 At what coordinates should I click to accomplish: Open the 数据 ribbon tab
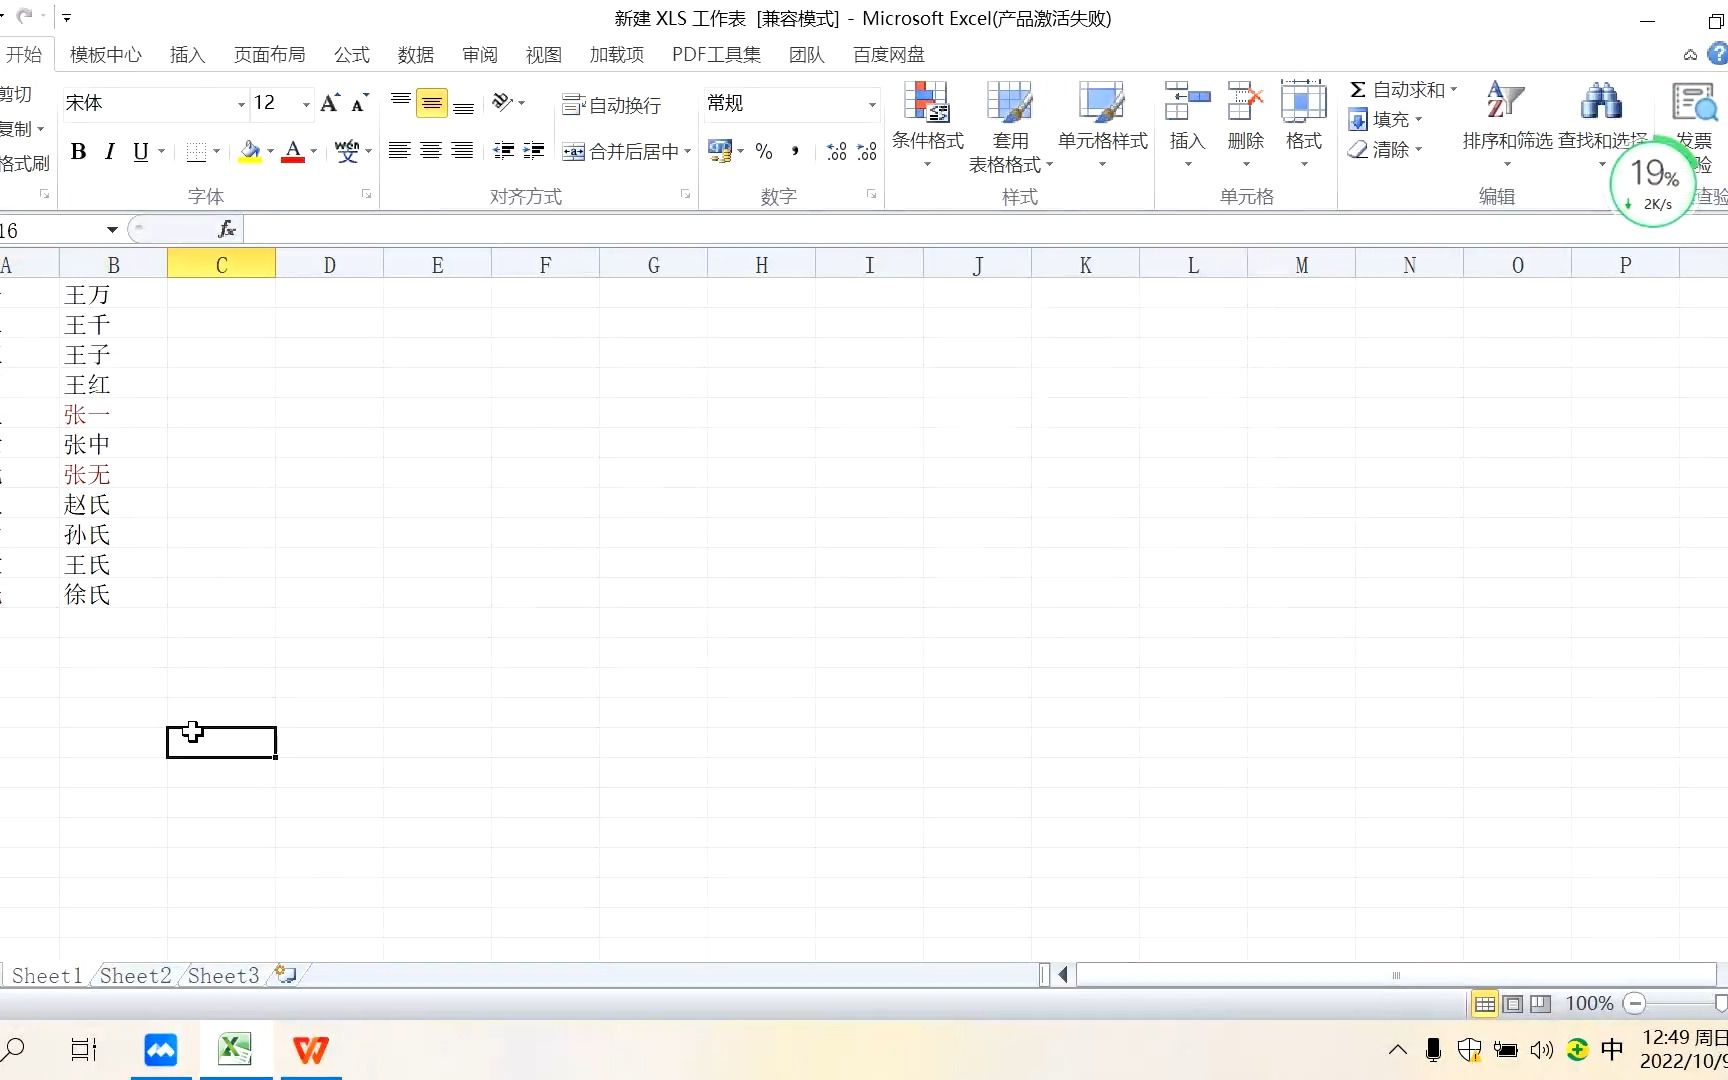coord(416,55)
